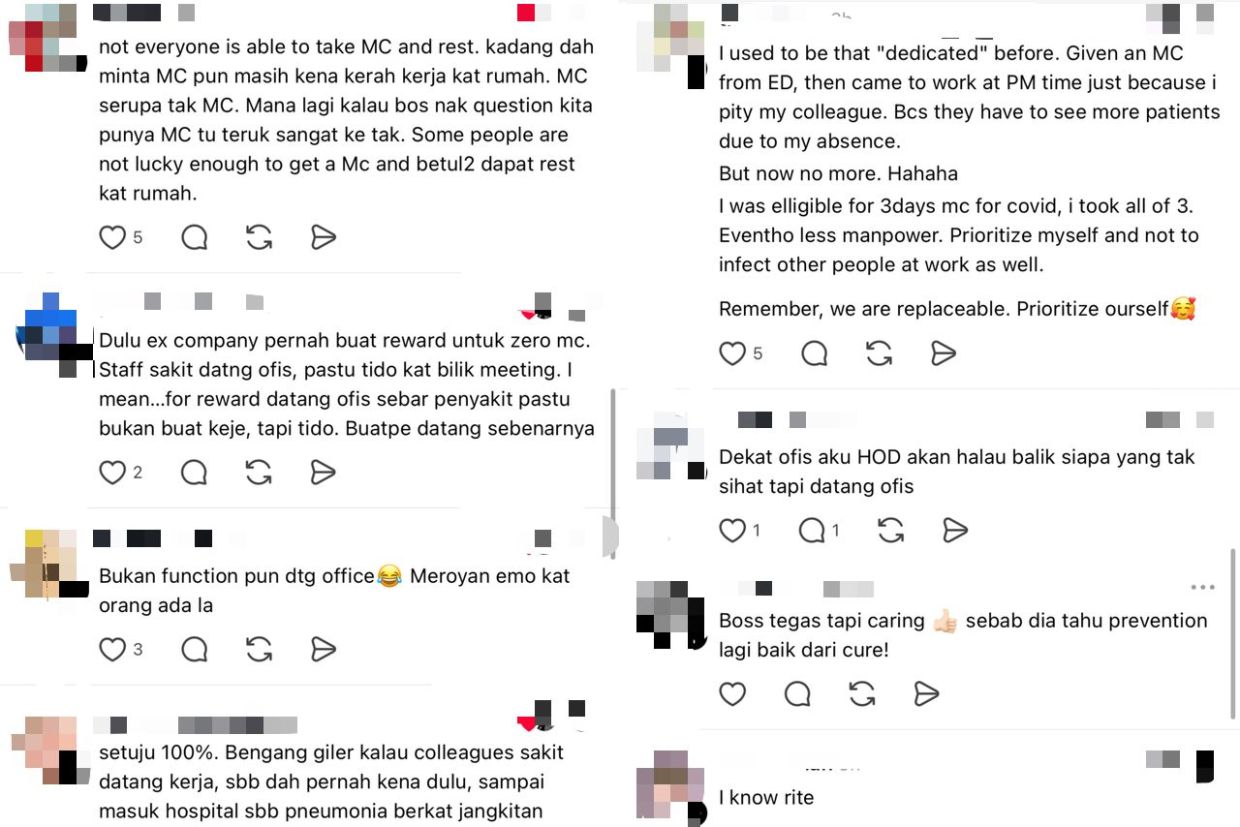Repost the 'Remember, we are replaceable' comment

(879, 353)
